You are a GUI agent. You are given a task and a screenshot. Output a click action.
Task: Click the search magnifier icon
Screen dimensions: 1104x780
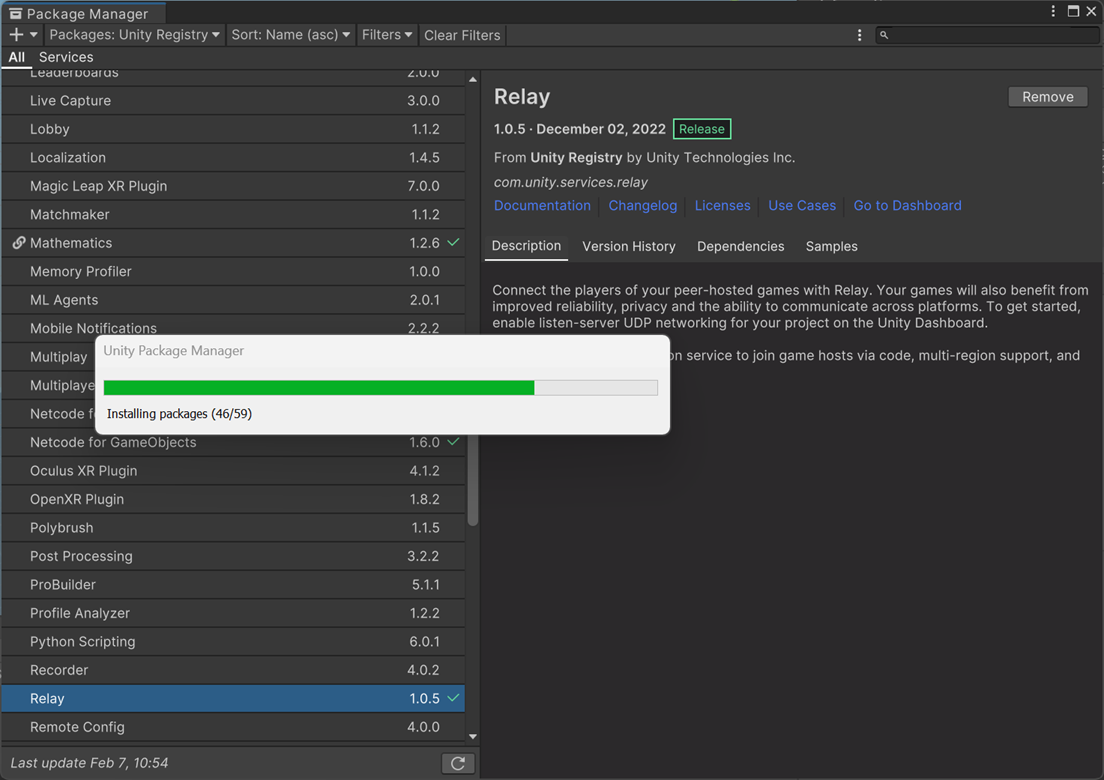pos(884,35)
